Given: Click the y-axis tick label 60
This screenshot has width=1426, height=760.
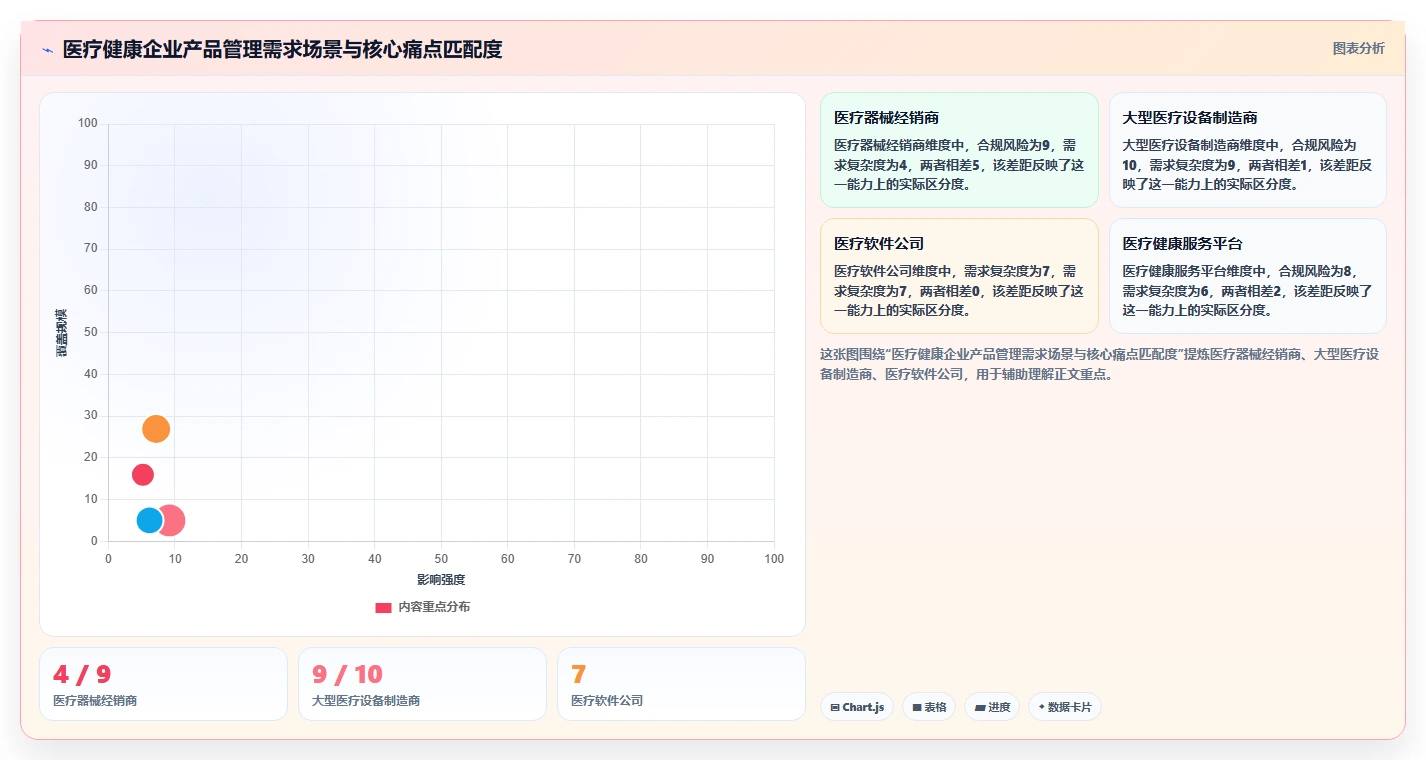Looking at the screenshot, I should click(91, 290).
